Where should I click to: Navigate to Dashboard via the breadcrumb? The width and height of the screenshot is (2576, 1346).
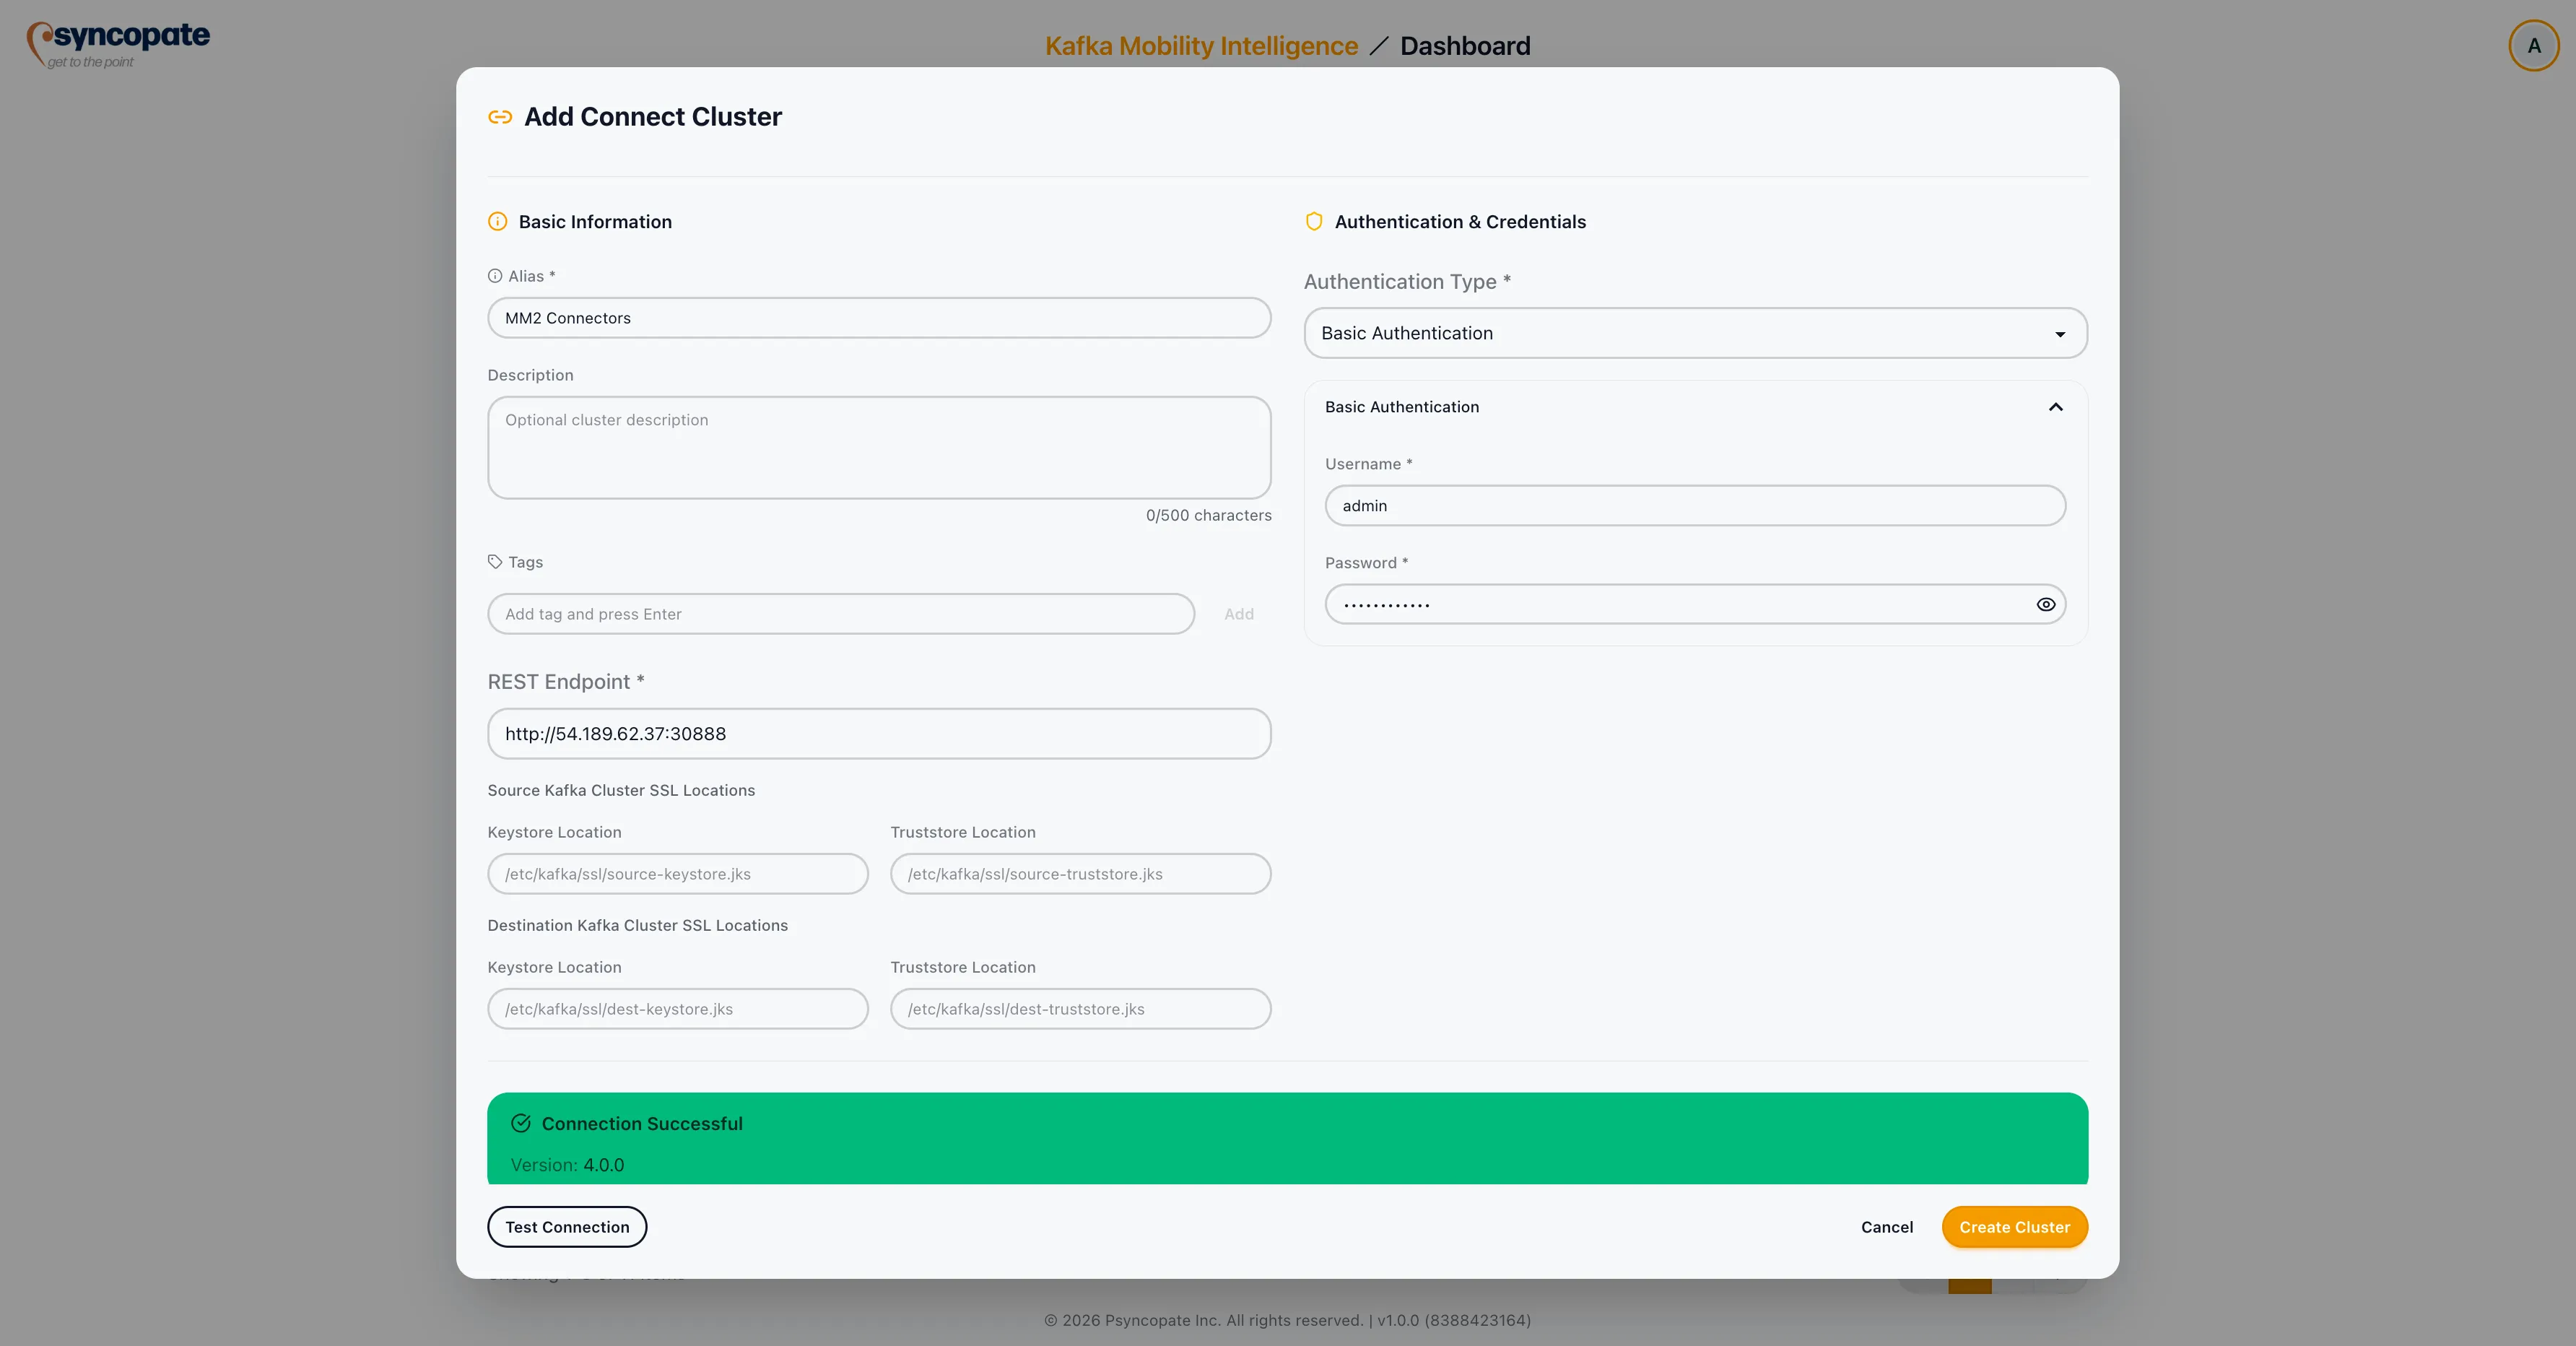click(x=1465, y=45)
